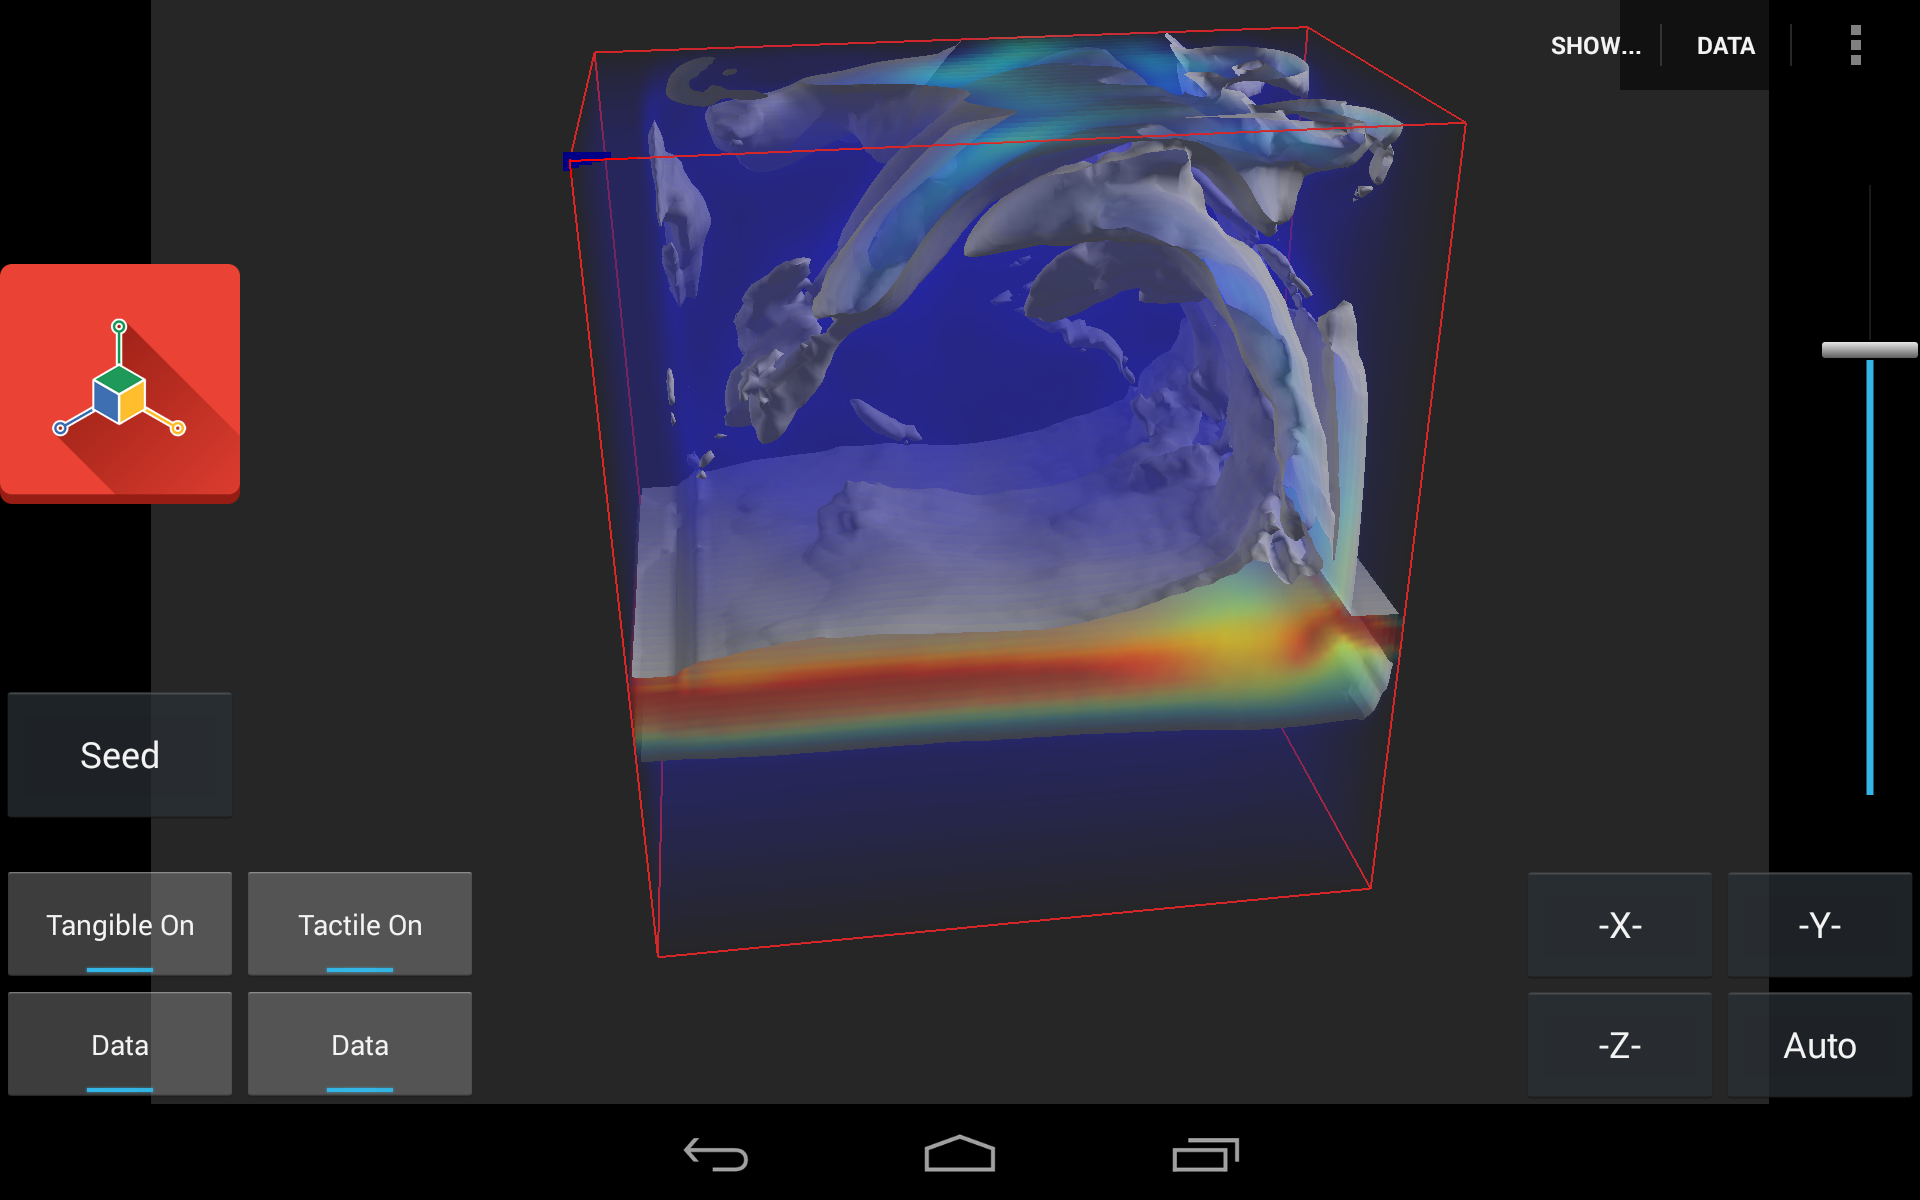Constrain to the -Y- axis
Image resolution: width=1920 pixels, height=1200 pixels.
[x=1819, y=924]
